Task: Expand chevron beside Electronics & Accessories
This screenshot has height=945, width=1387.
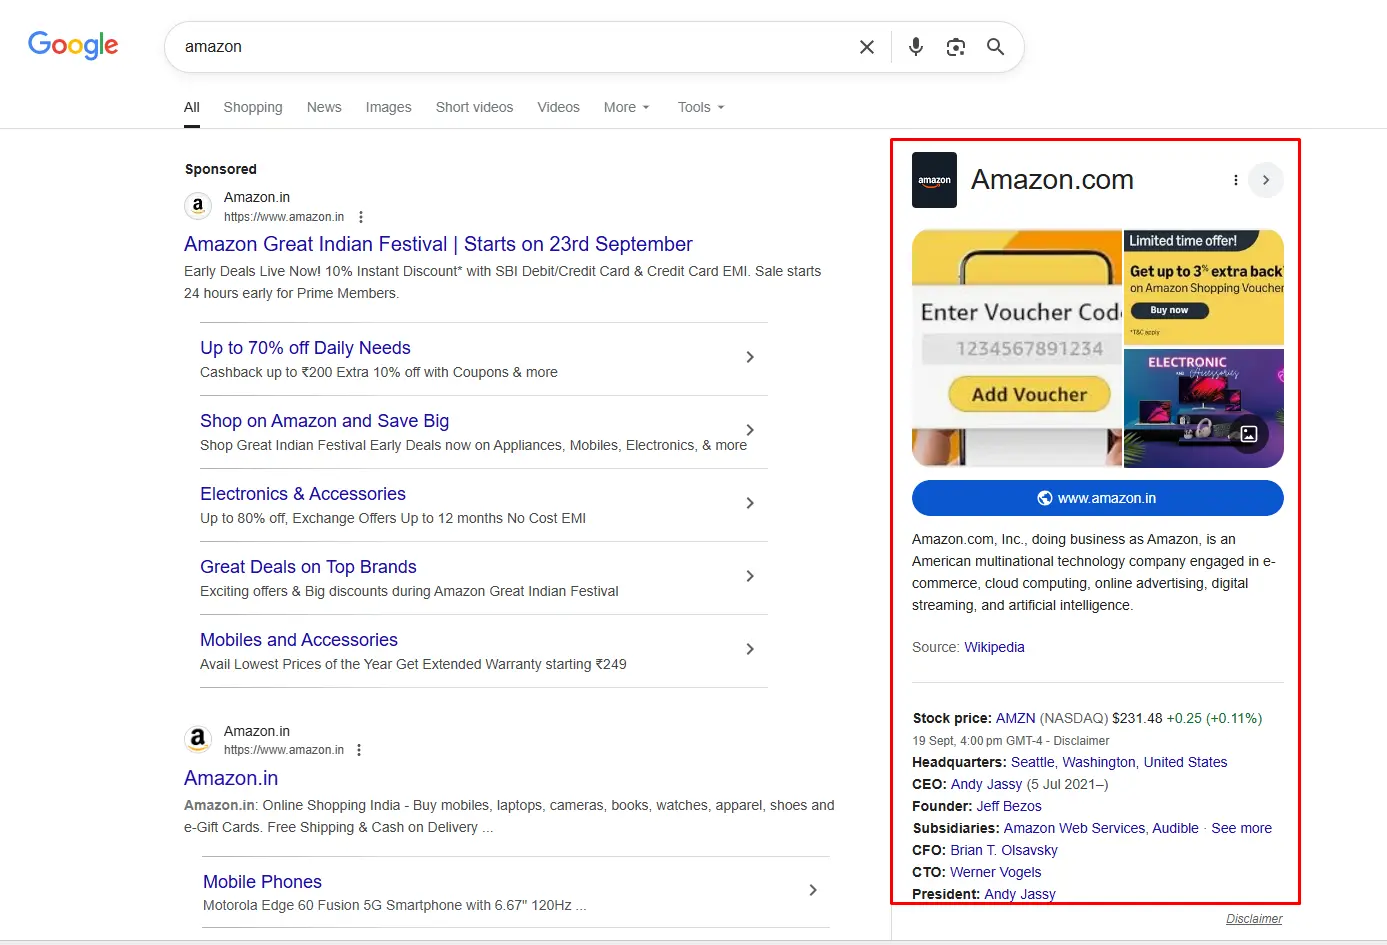Action: point(750,503)
